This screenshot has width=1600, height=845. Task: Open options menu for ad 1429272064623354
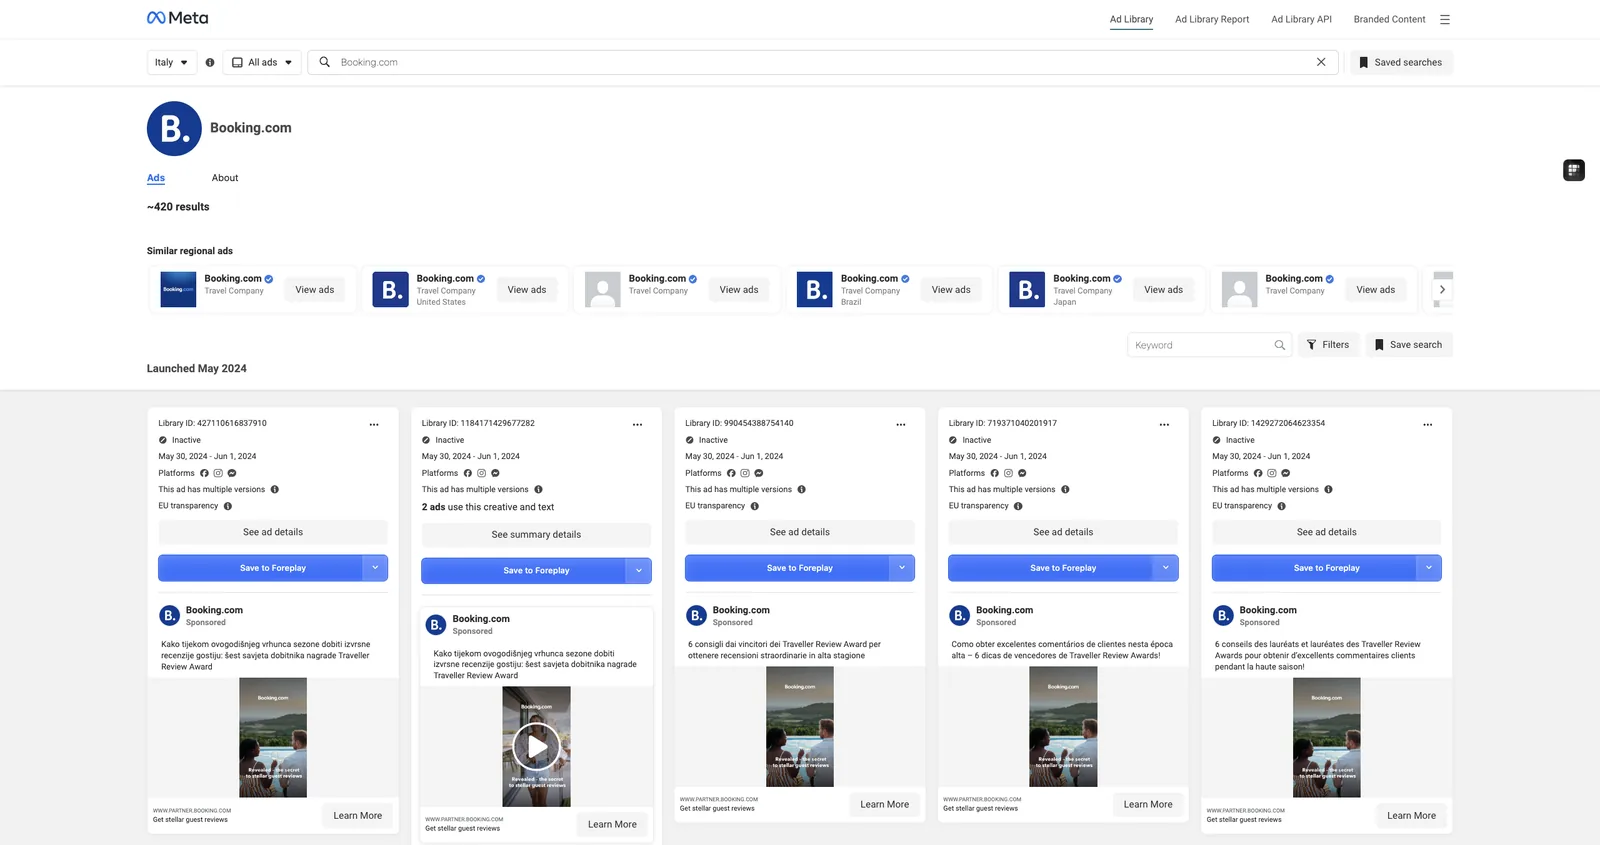tap(1428, 424)
